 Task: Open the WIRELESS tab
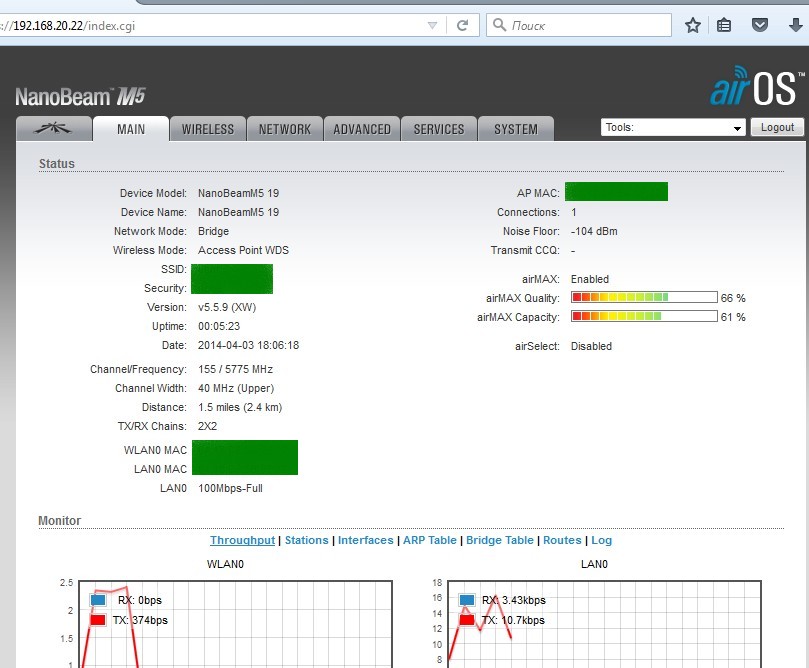point(208,129)
